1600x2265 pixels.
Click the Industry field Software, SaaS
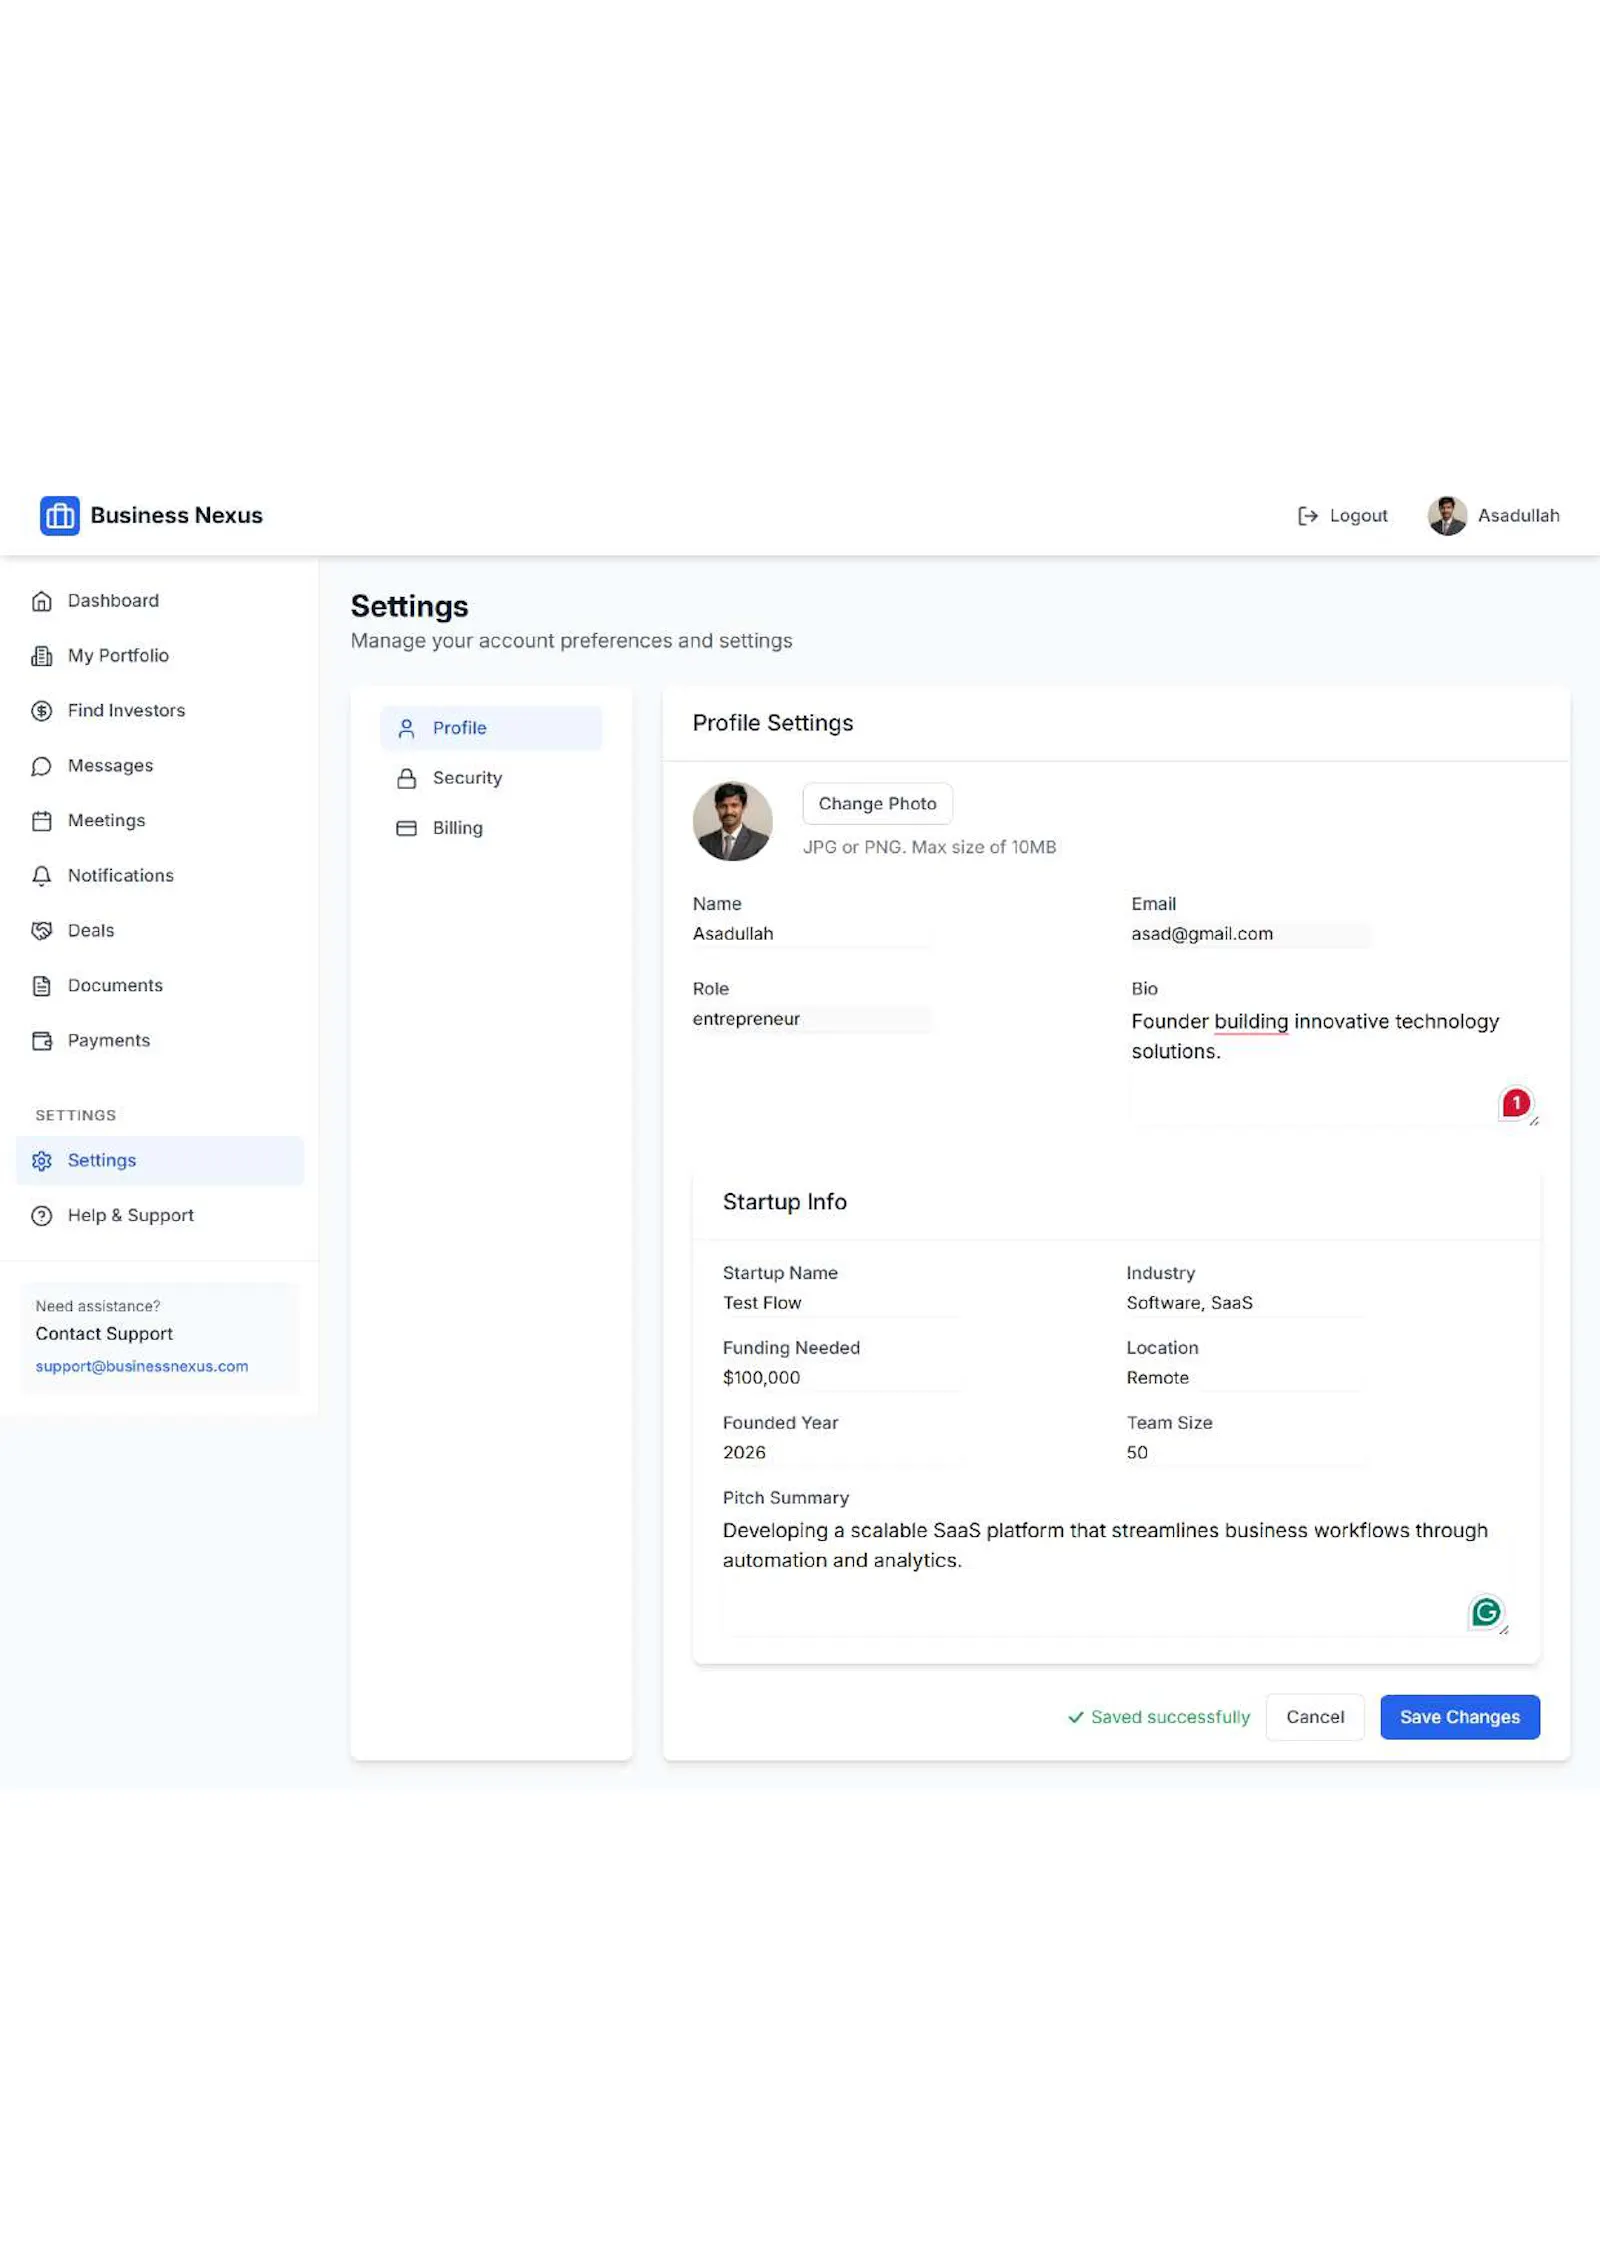pos(1246,1303)
